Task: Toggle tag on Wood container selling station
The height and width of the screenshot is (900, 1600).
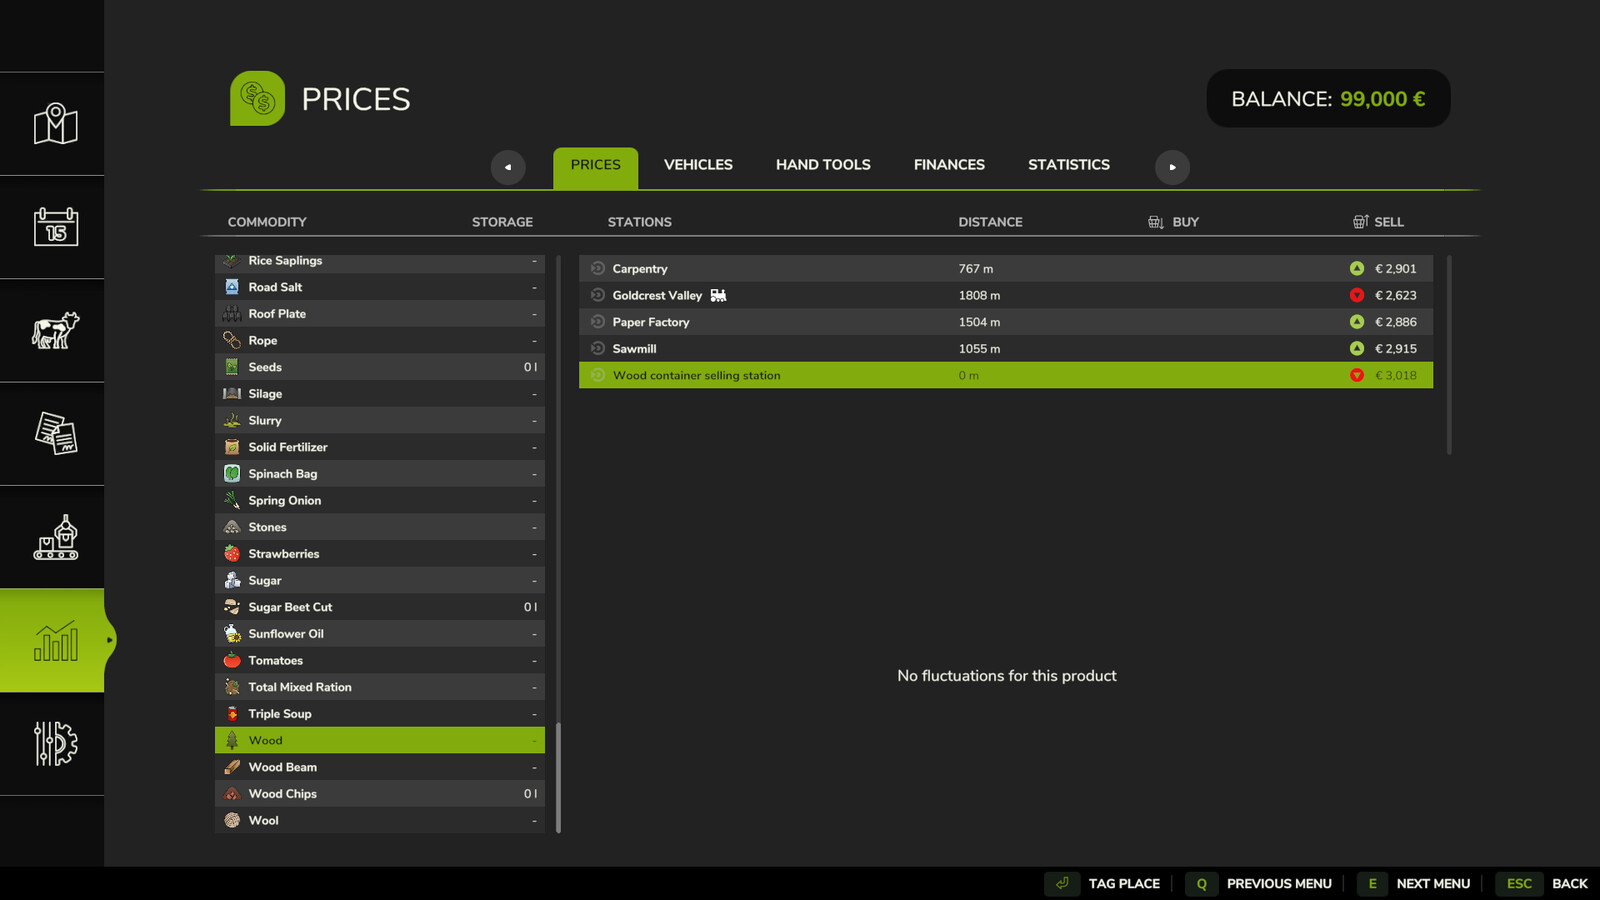Action: pos(598,376)
